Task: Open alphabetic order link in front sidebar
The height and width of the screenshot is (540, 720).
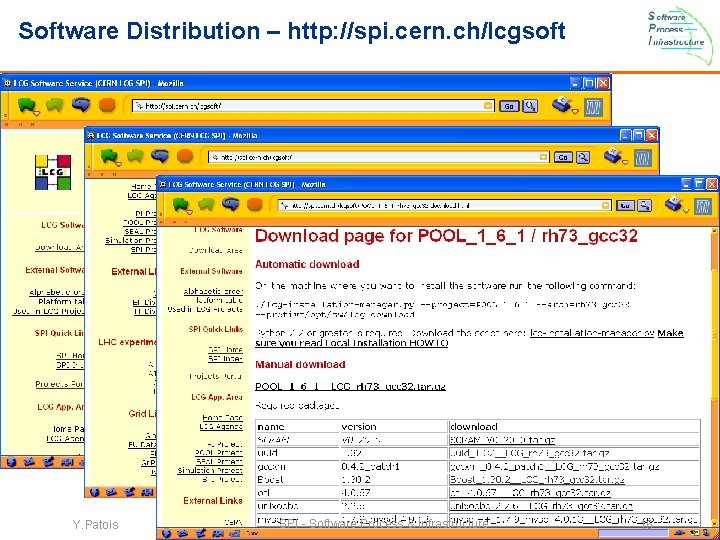Action: 213,291
